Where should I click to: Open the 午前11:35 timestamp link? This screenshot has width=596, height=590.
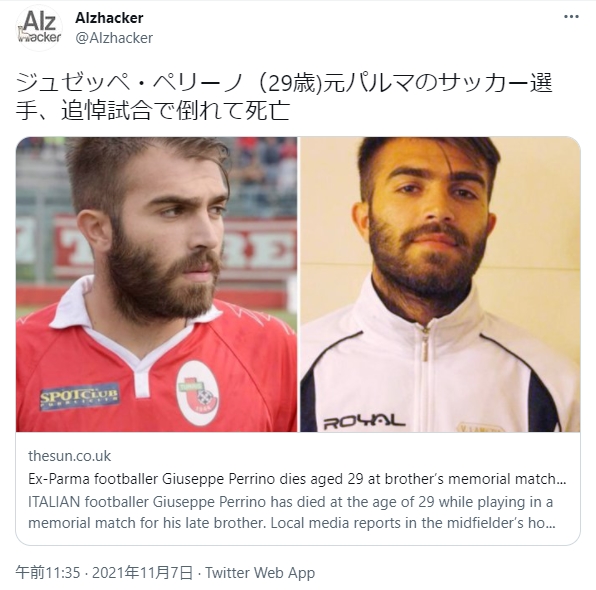pos(48,573)
